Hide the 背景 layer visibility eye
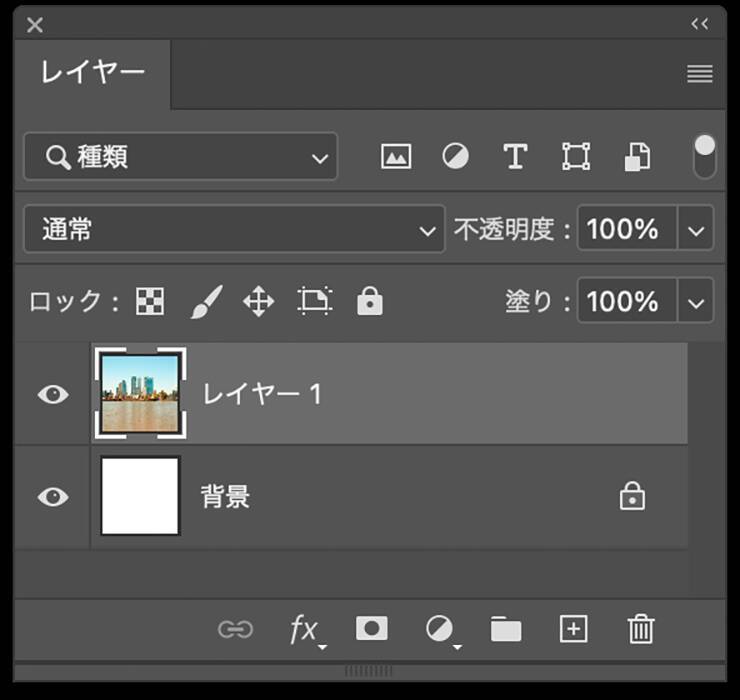Viewport: 740px width, 700px height. pos(53,496)
